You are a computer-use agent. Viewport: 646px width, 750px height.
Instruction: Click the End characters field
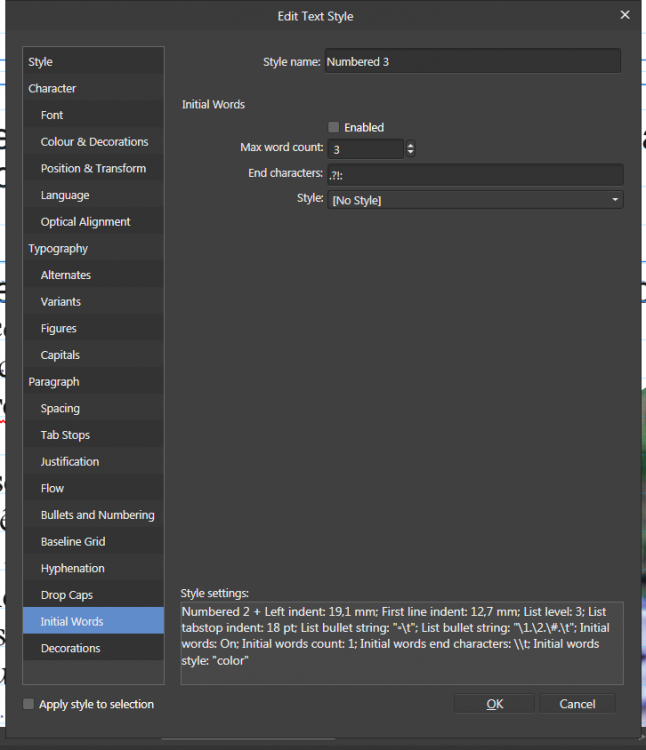[475, 174]
